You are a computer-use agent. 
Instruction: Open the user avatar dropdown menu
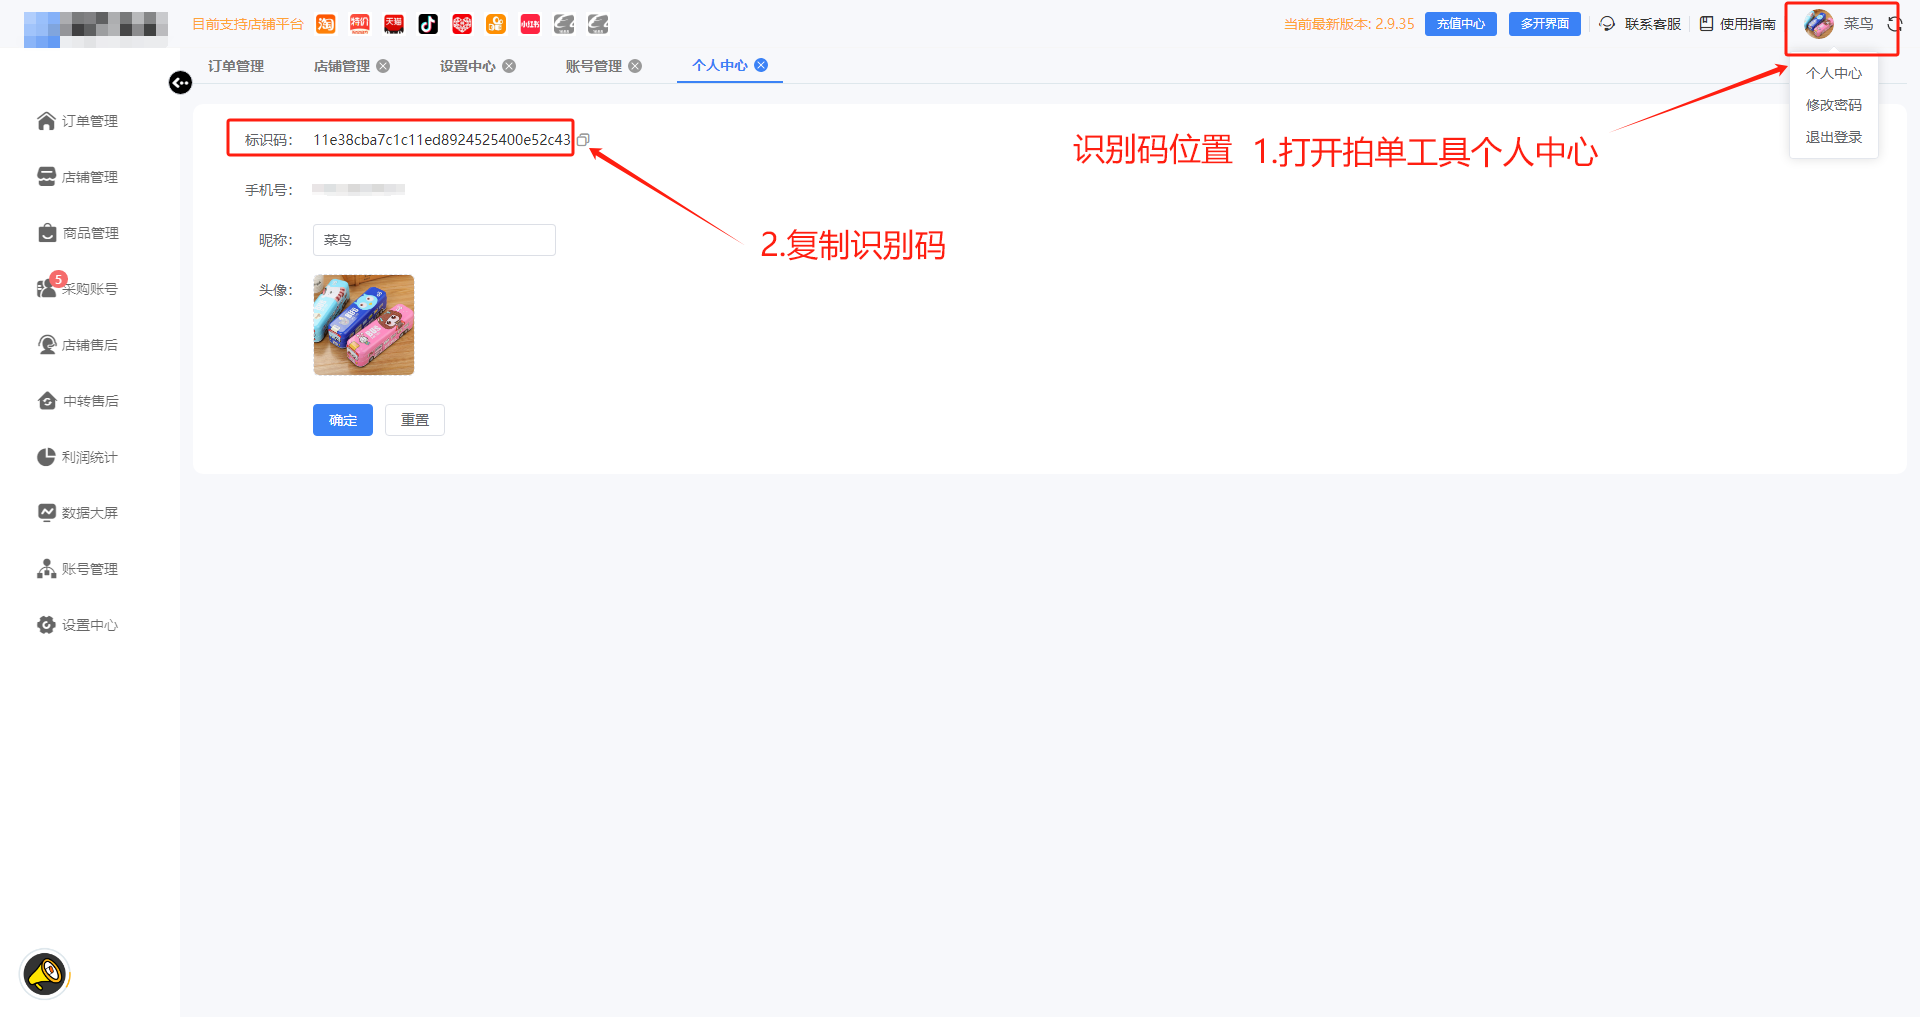pyautogui.click(x=1819, y=24)
